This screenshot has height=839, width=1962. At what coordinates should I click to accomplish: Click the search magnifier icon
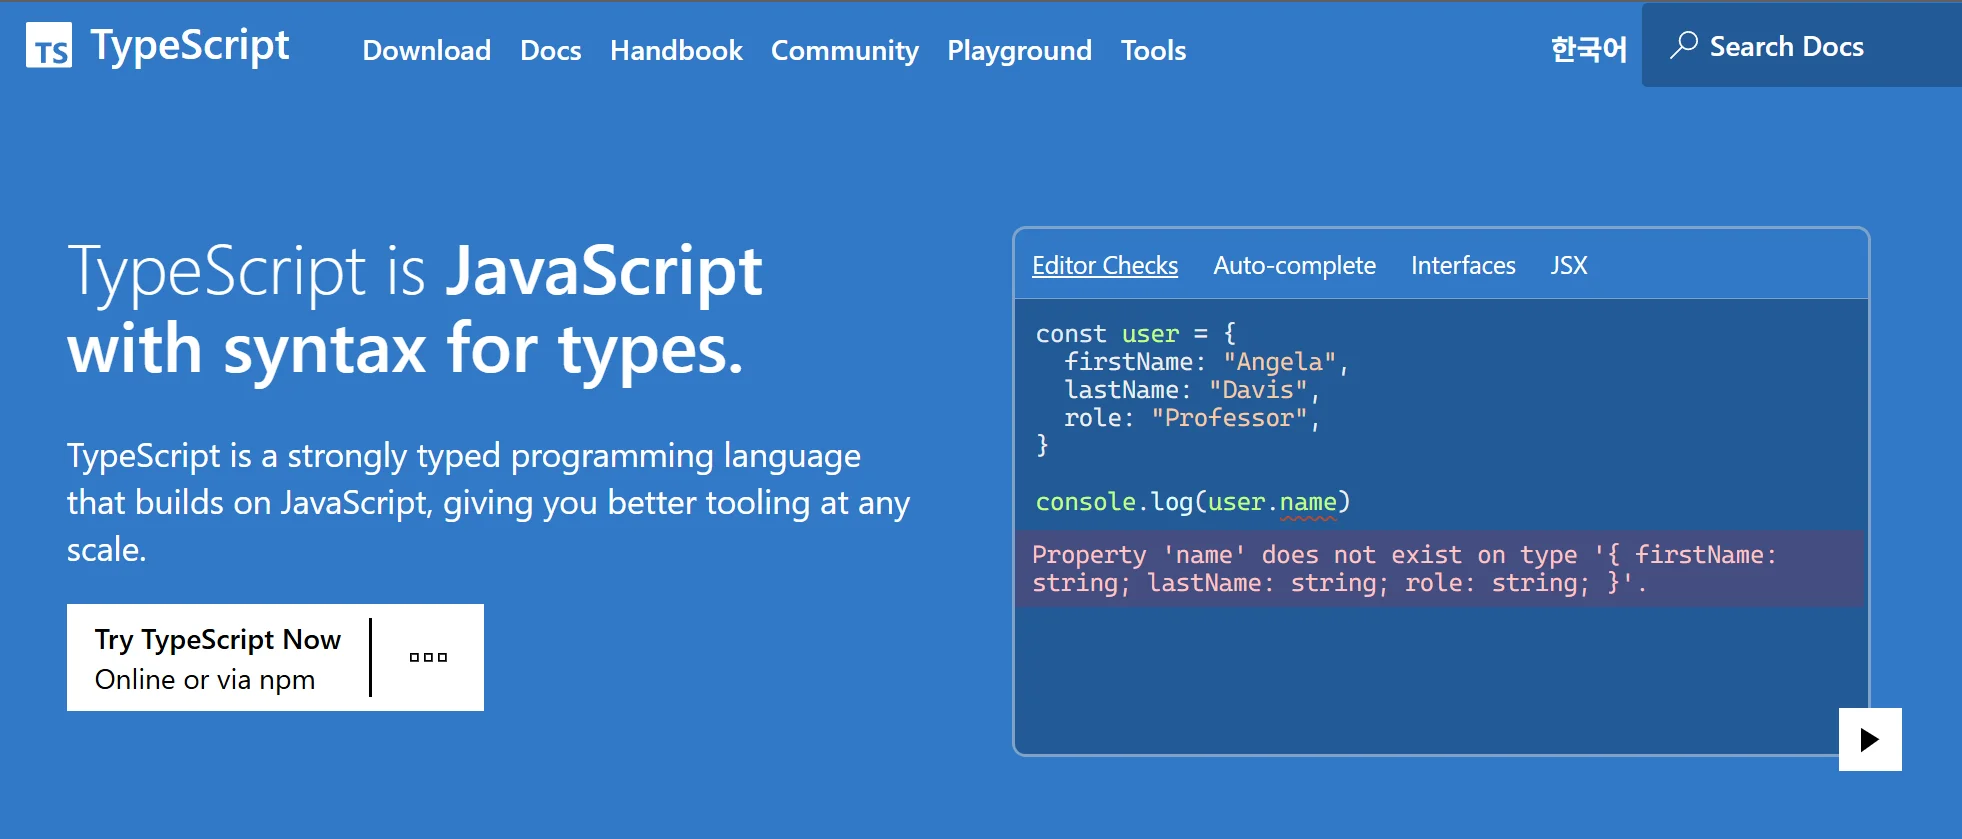tap(1684, 45)
